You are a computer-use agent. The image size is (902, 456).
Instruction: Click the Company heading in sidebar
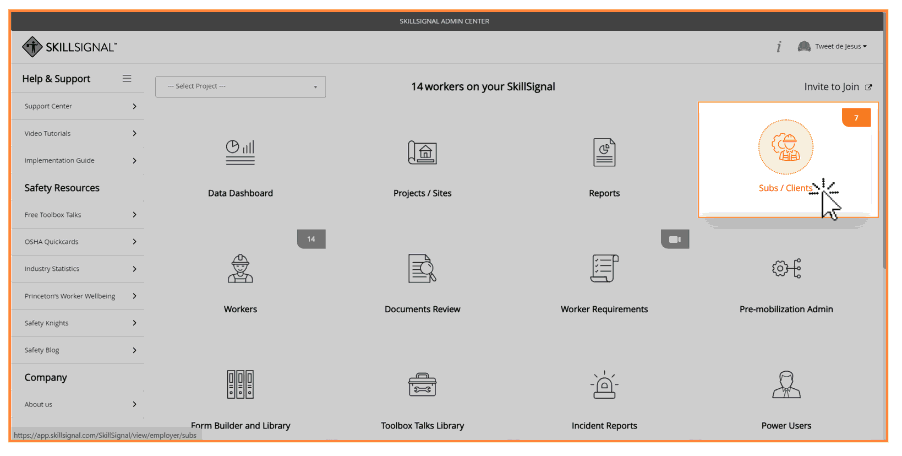tap(45, 378)
